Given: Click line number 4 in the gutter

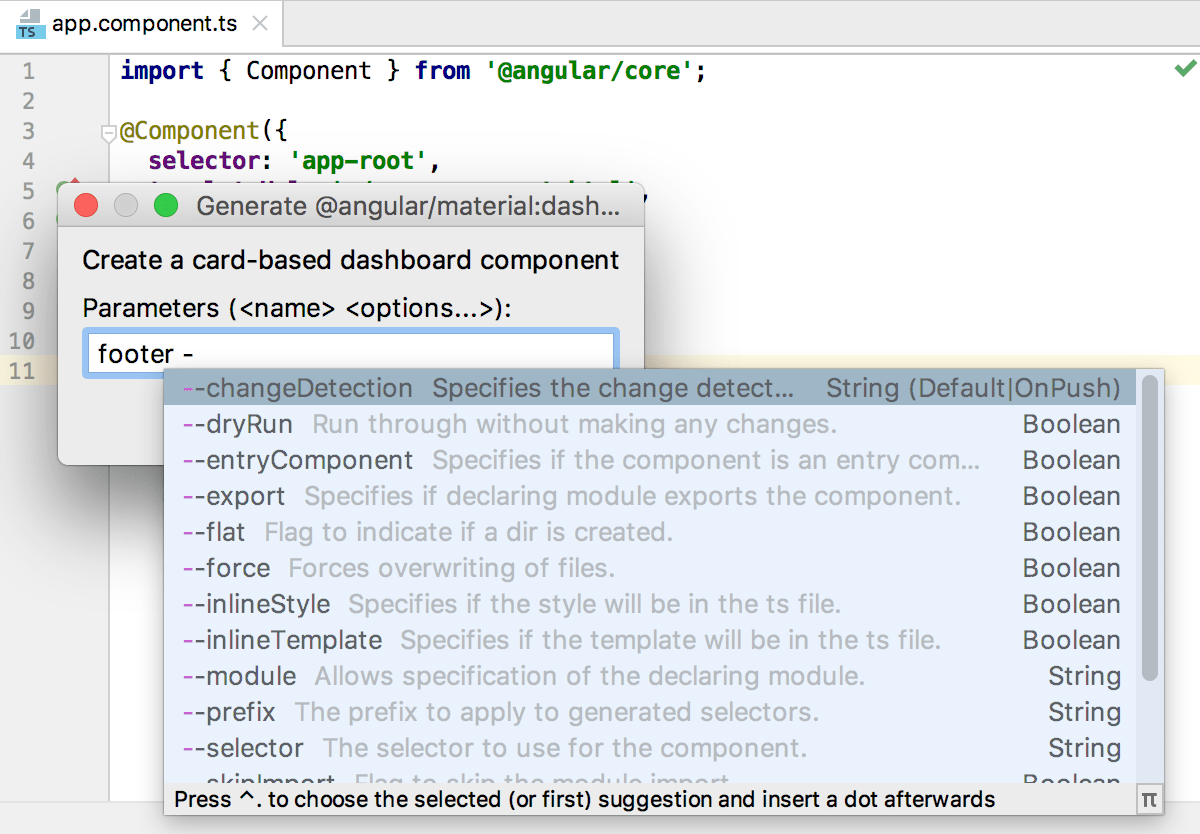Looking at the screenshot, I should coord(28,161).
